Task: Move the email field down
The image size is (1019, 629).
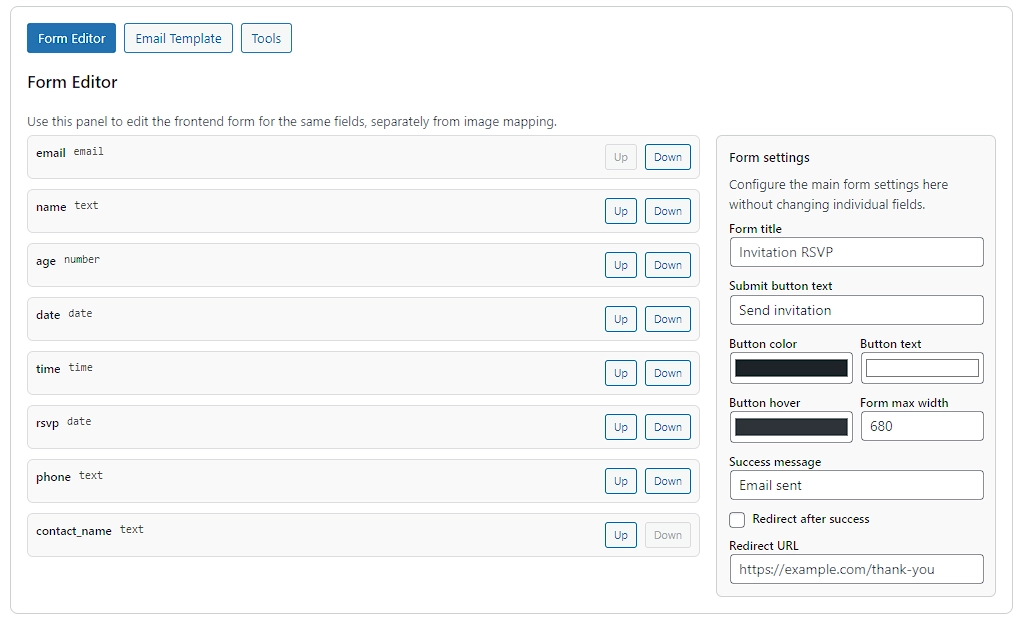Action: pos(667,157)
